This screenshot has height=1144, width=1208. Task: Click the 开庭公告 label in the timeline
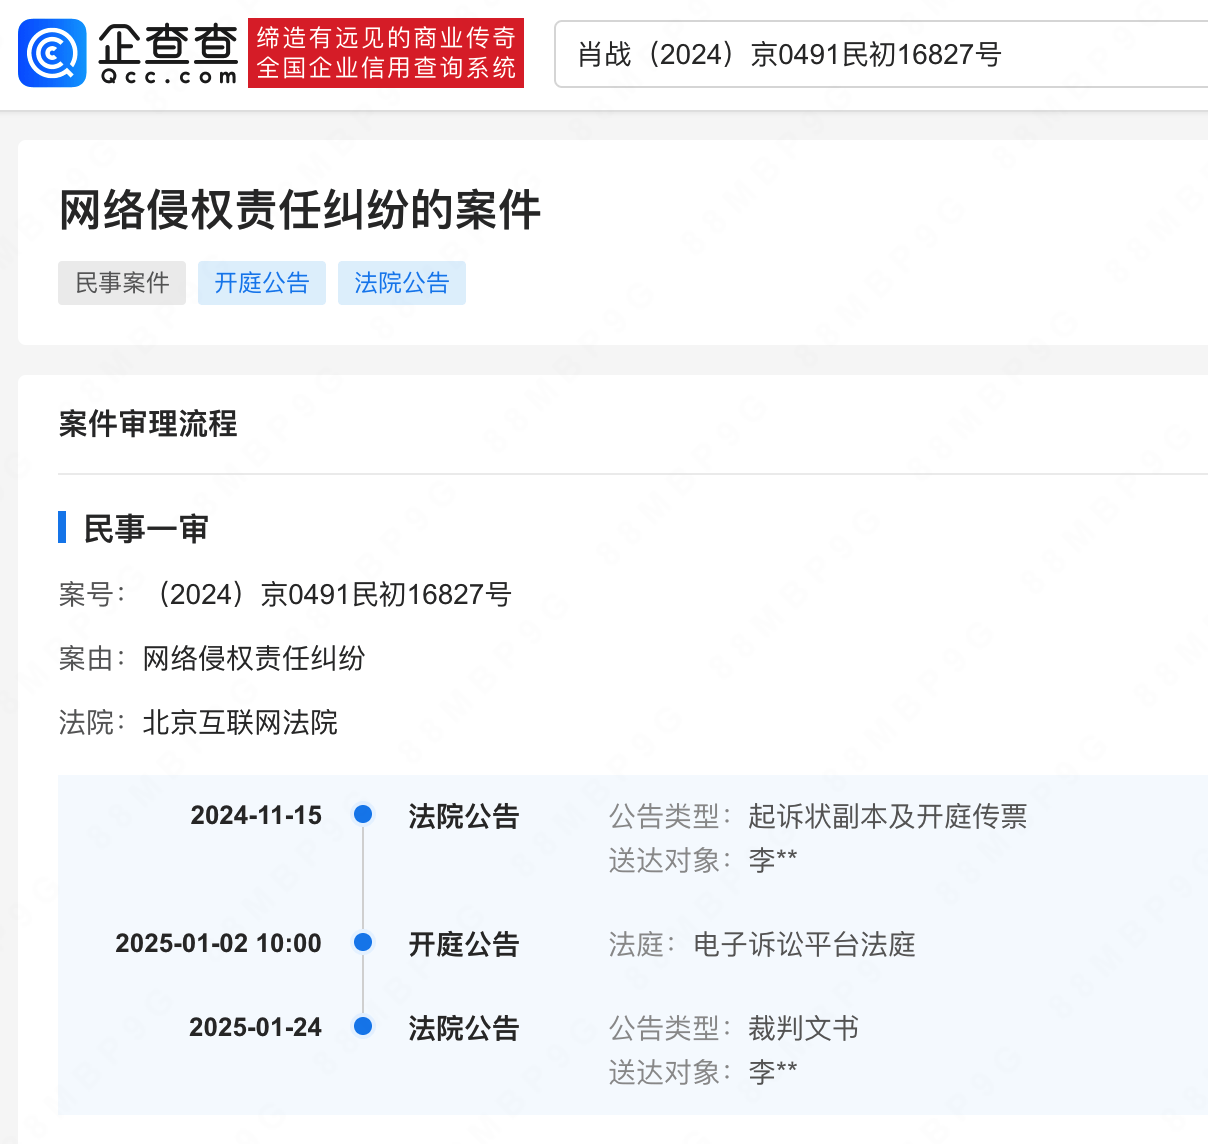[463, 944]
